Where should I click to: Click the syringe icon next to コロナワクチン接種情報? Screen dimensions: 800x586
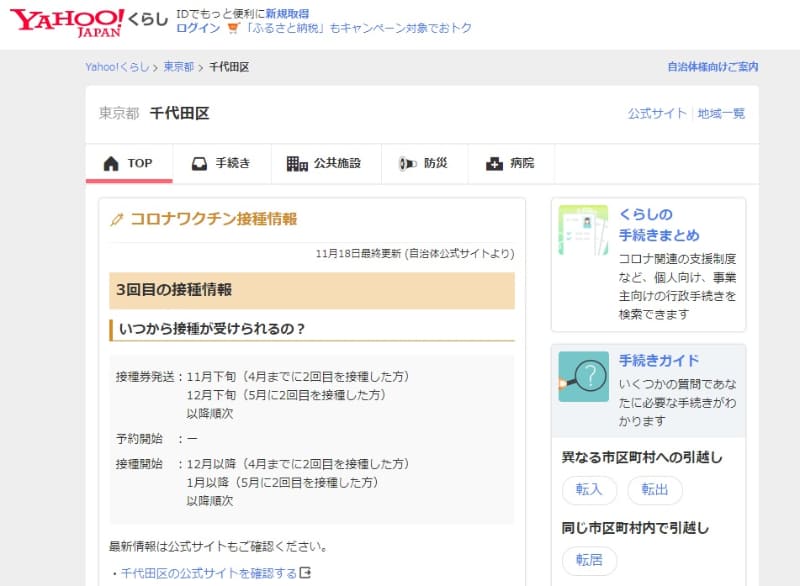coord(117,220)
